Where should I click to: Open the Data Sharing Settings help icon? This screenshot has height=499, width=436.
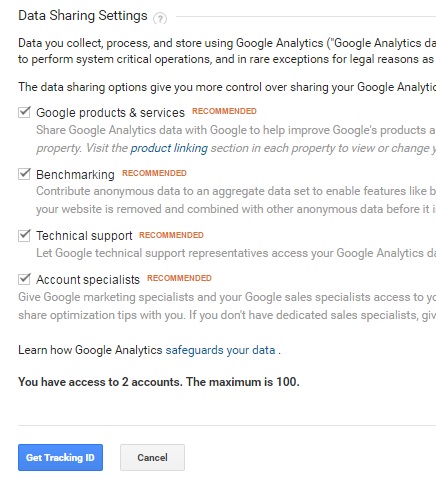(160, 18)
